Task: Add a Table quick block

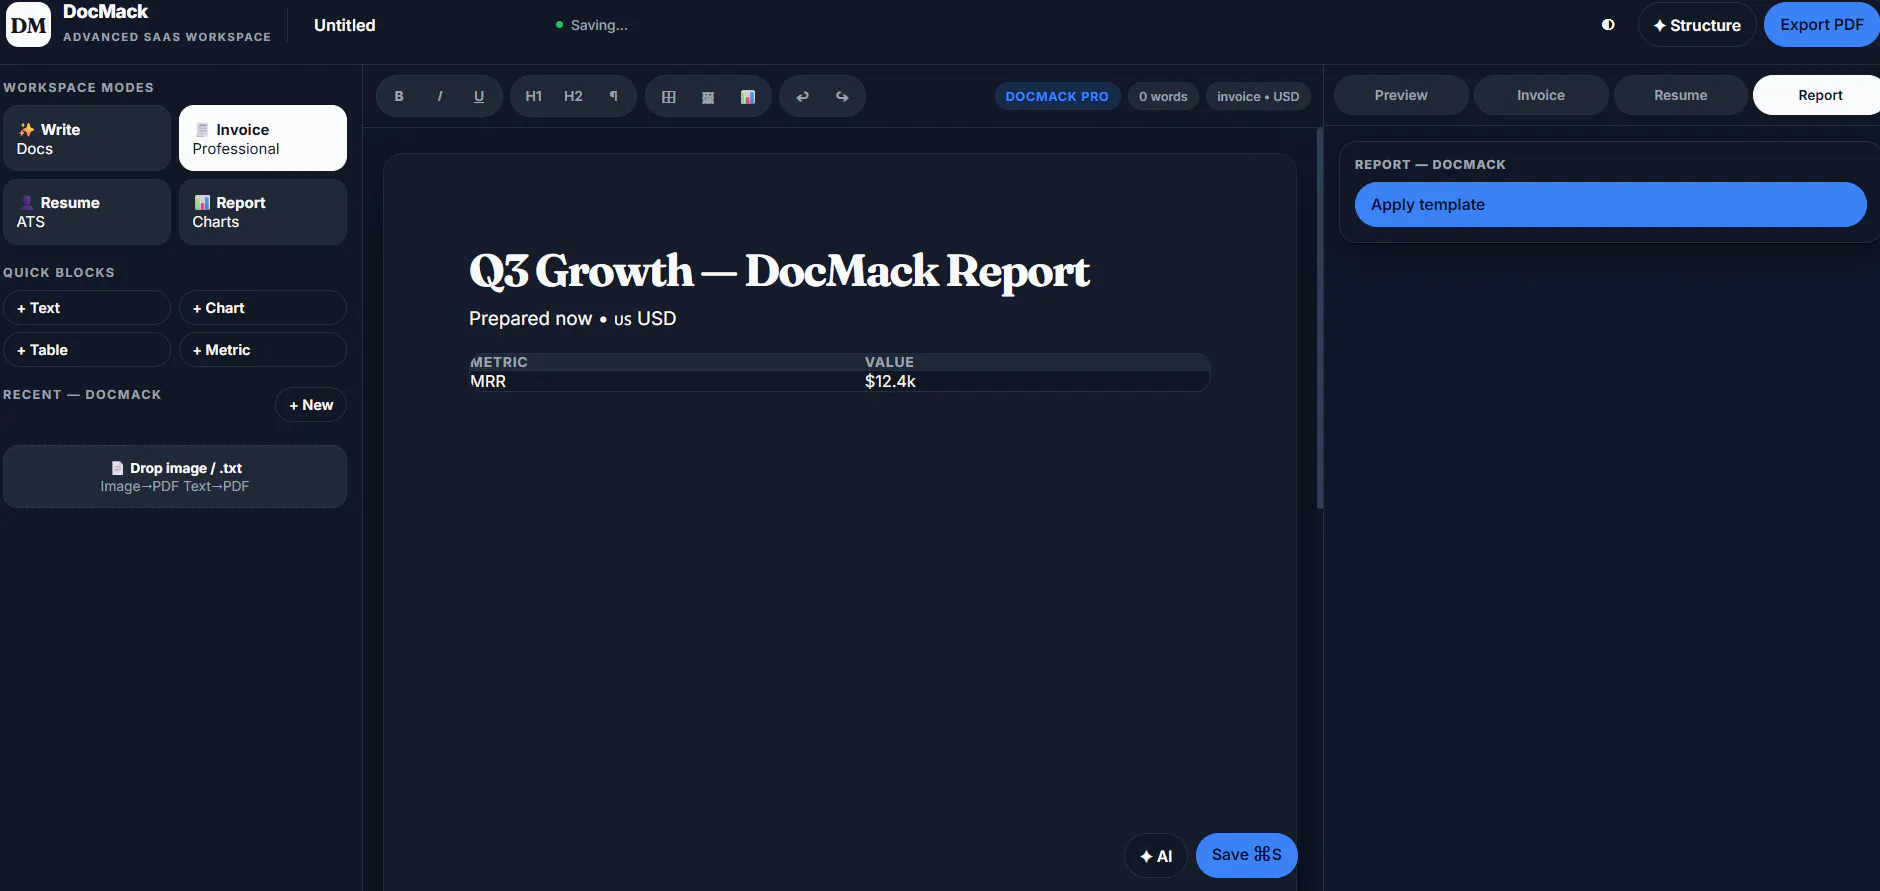Action: tap(87, 350)
